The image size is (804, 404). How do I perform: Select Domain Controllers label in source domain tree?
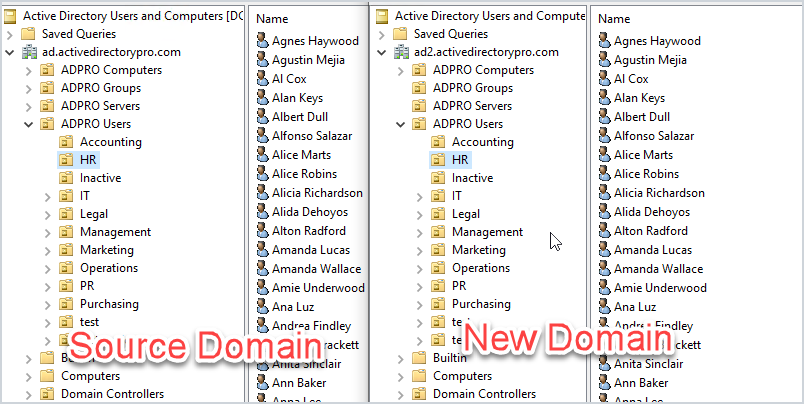point(113,394)
